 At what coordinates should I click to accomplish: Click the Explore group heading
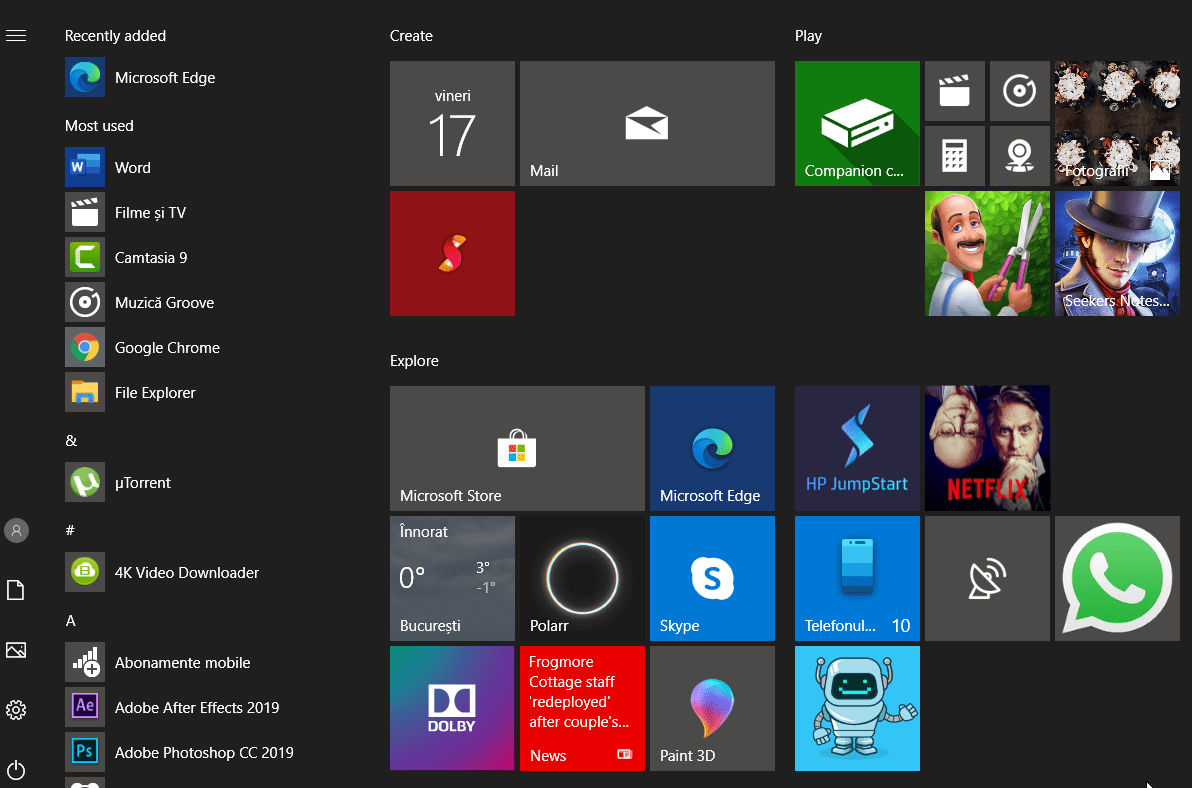[x=414, y=361]
